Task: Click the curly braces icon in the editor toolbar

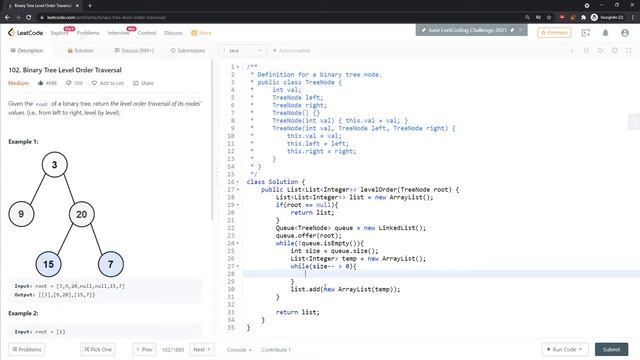Action: [x=586, y=50]
